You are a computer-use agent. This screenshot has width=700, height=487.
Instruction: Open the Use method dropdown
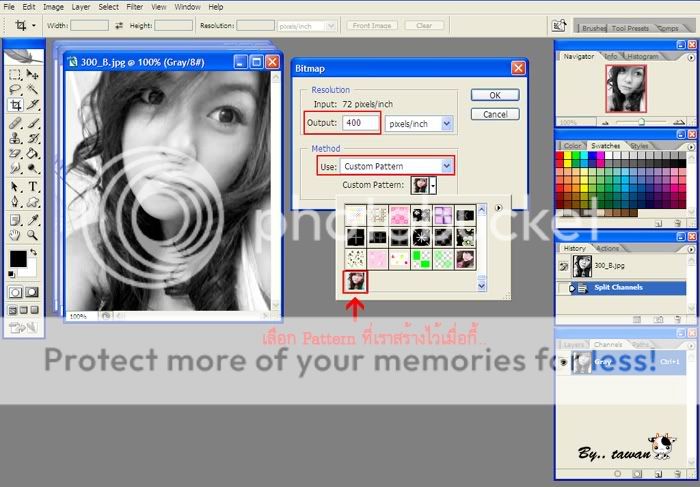pos(447,166)
